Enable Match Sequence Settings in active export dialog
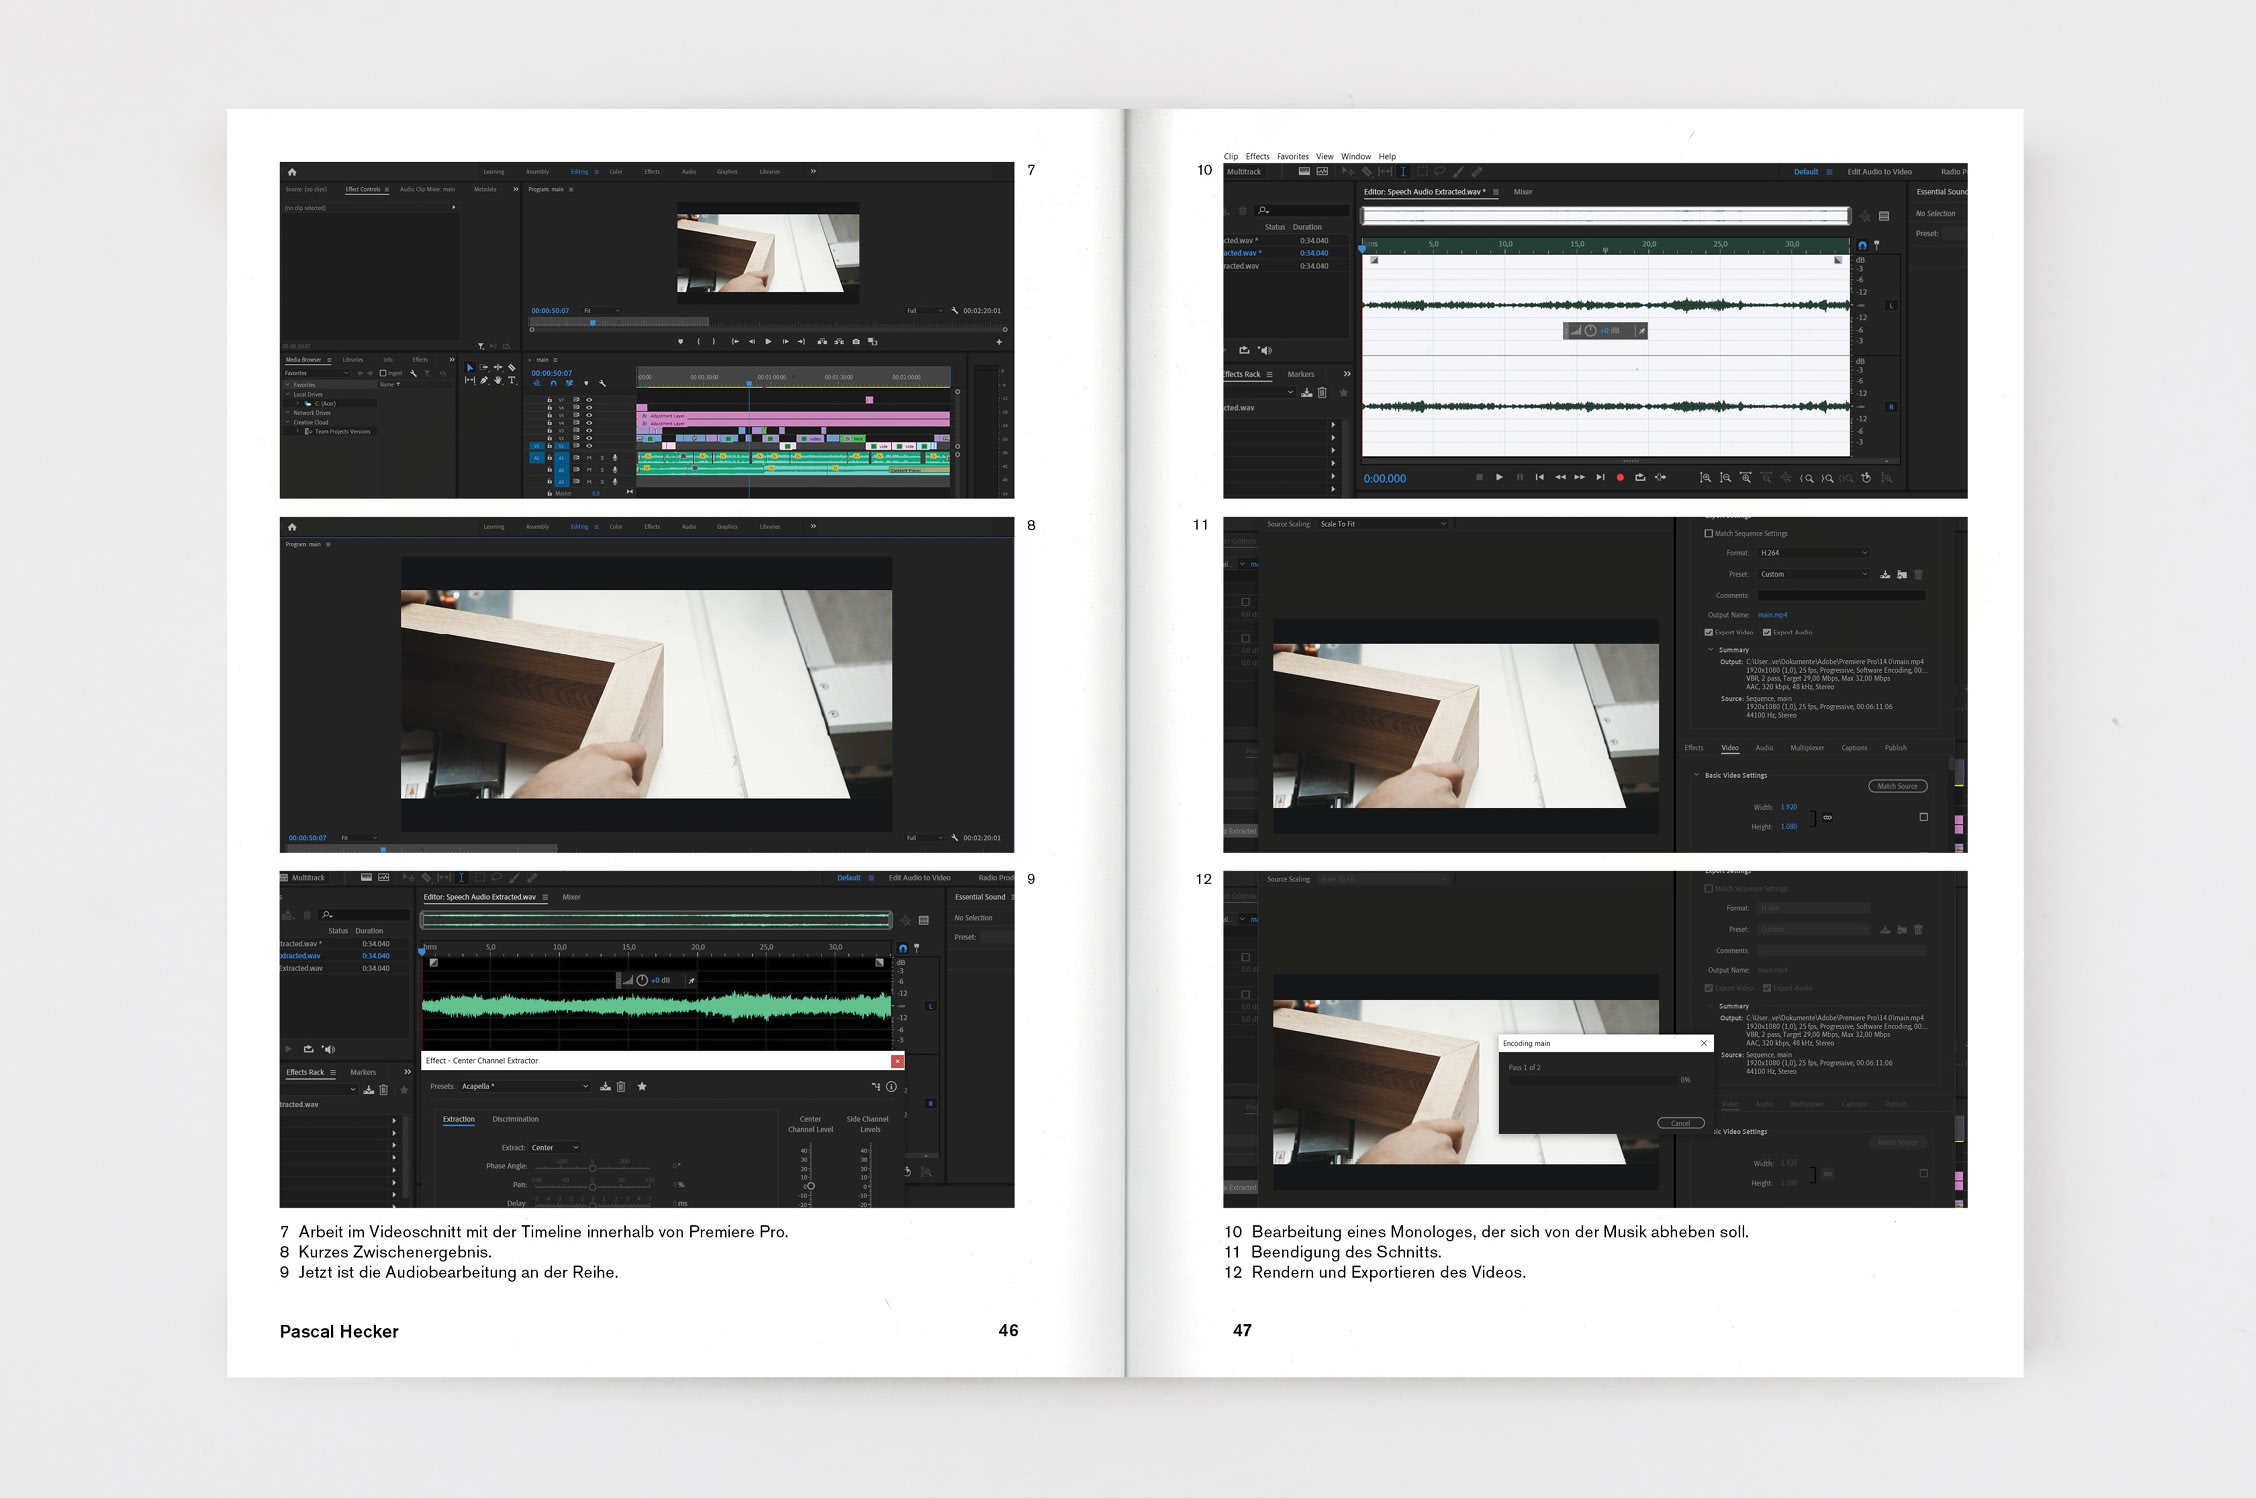 [x=1709, y=534]
